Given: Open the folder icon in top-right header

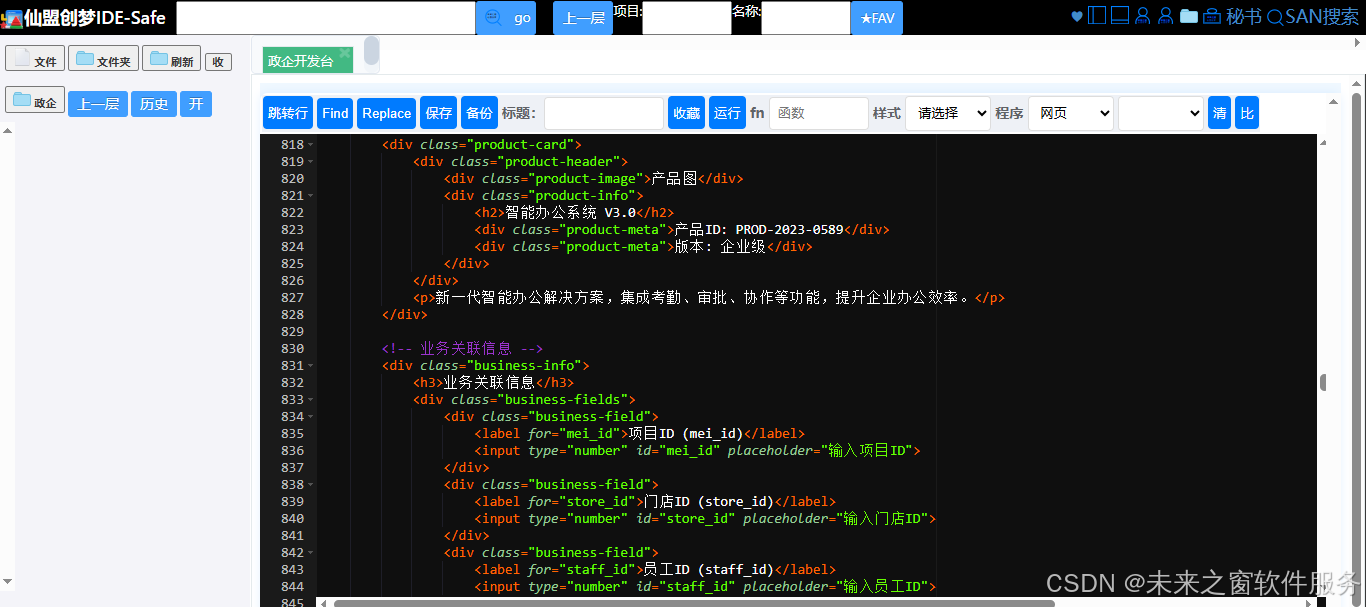Looking at the screenshot, I should (1189, 16).
